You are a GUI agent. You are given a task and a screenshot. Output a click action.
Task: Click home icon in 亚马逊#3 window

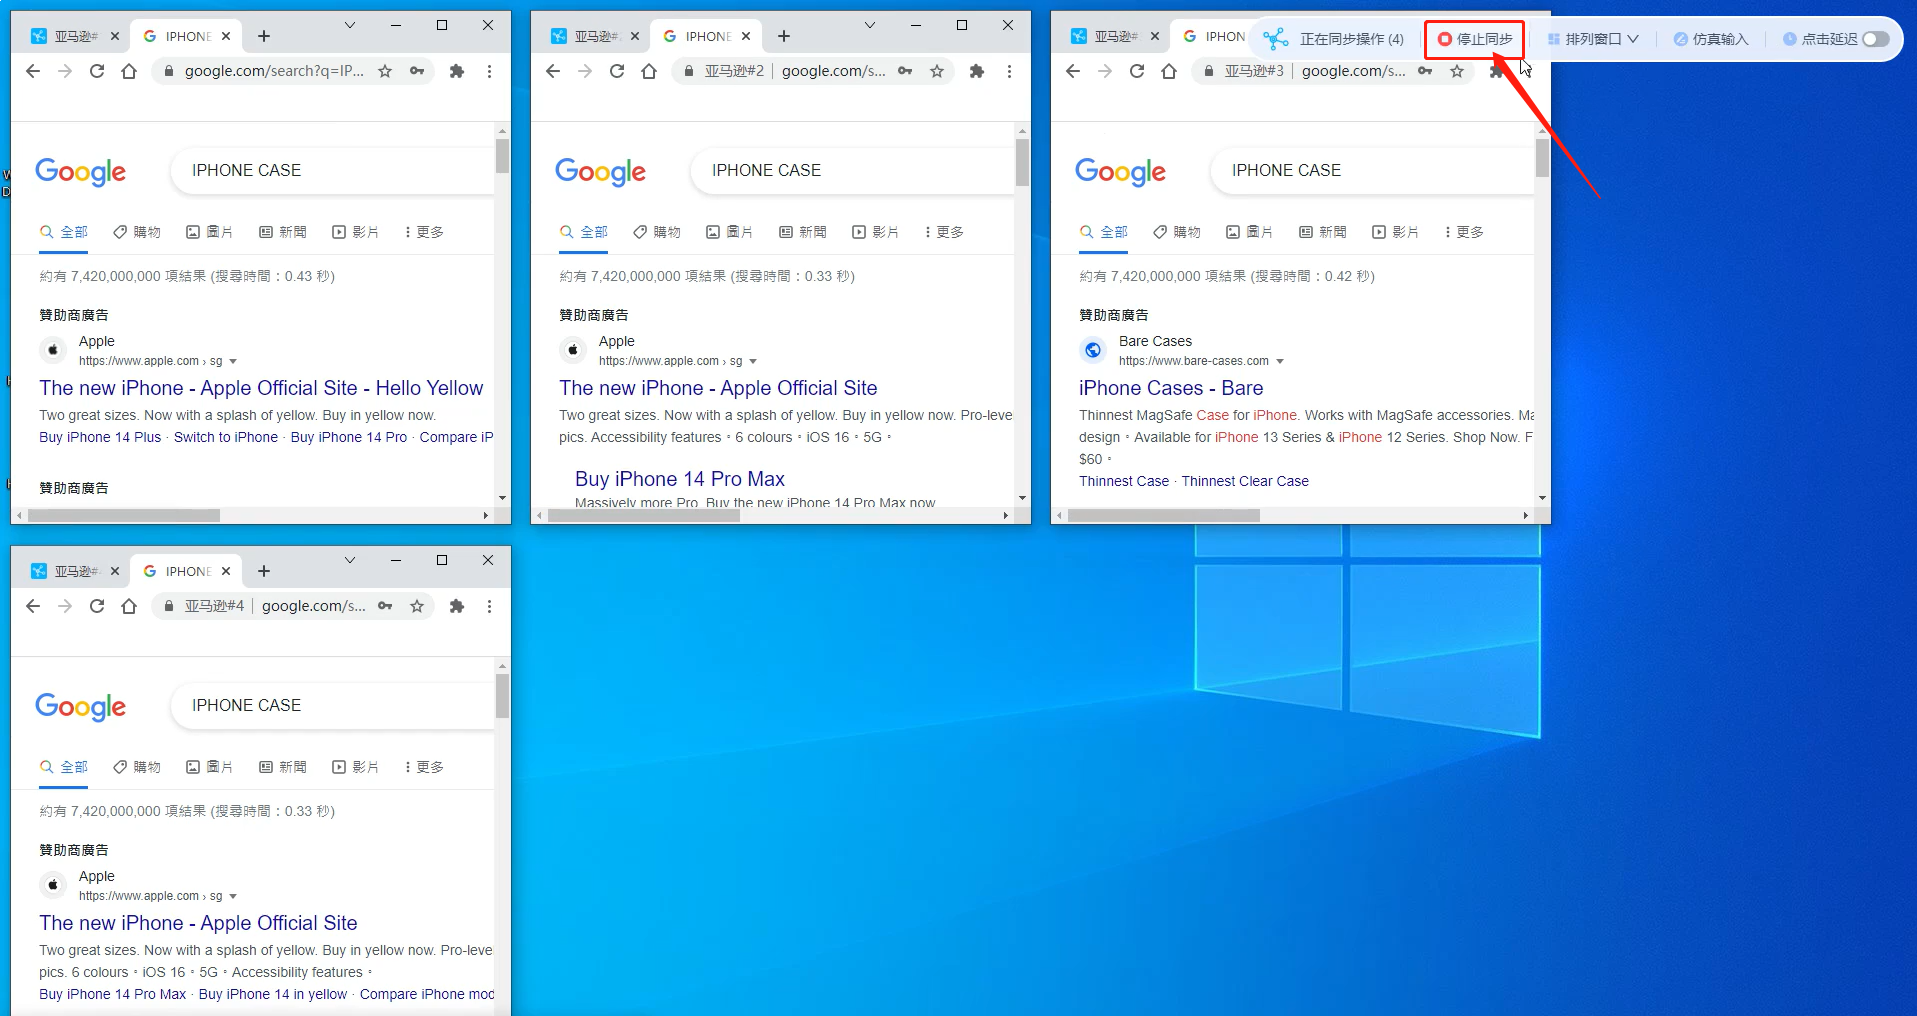1169,71
